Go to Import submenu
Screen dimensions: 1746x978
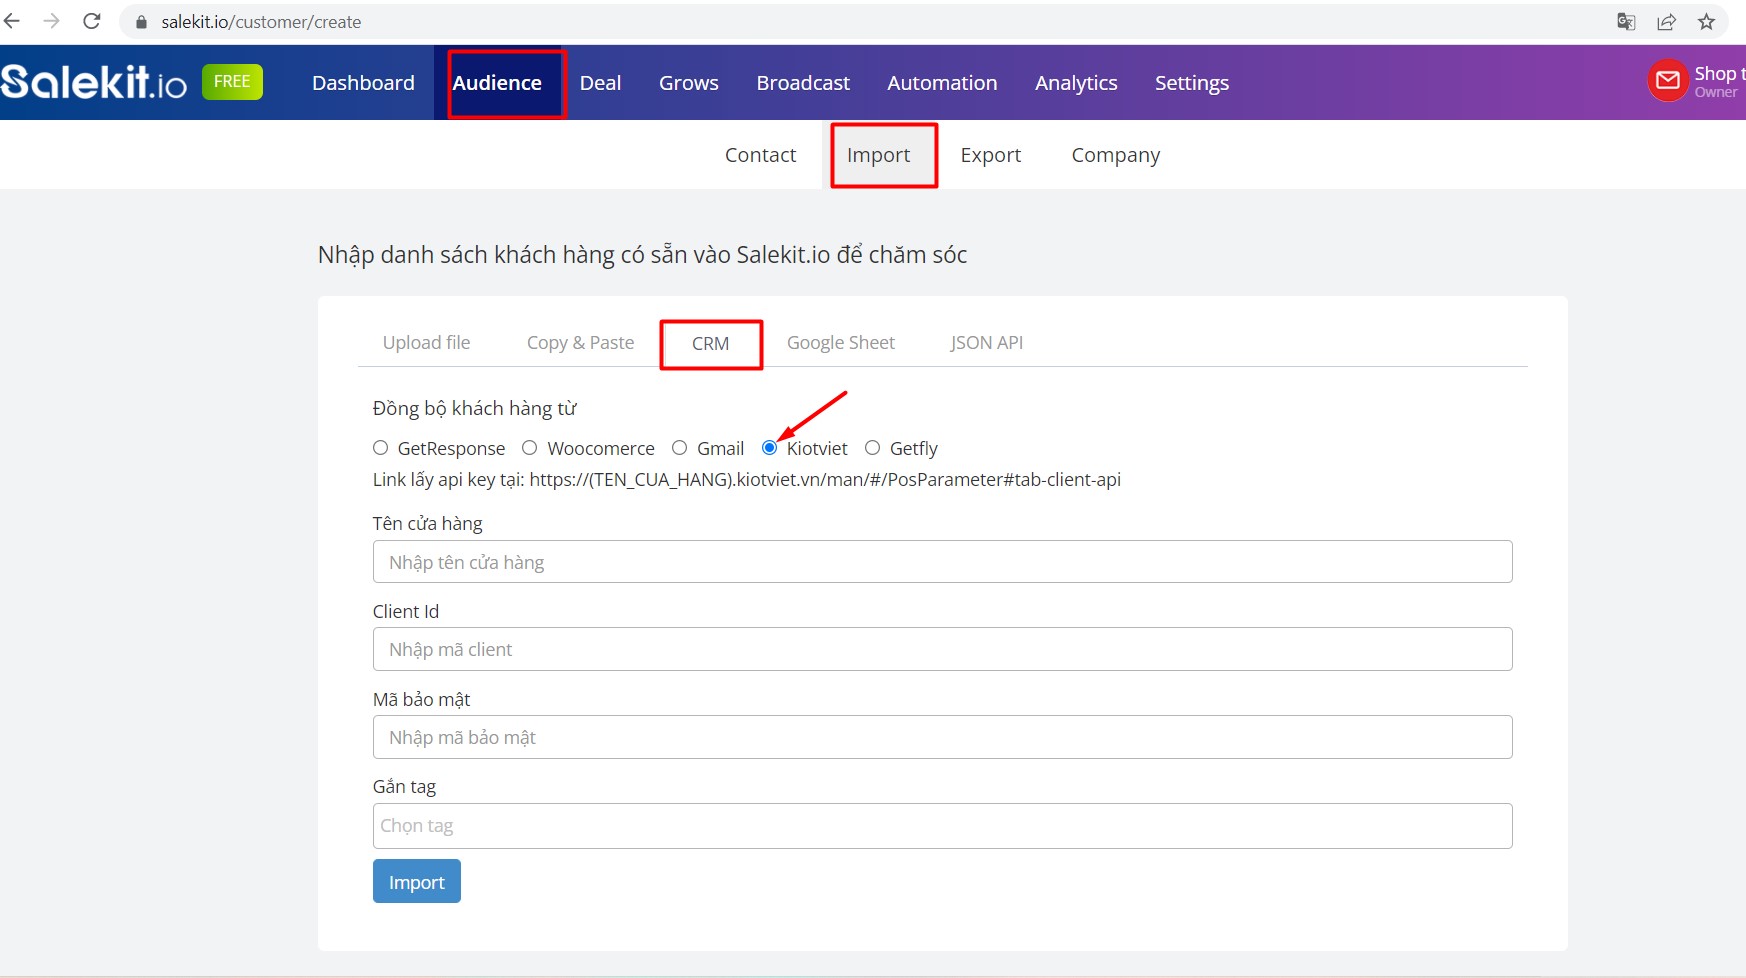878,155
